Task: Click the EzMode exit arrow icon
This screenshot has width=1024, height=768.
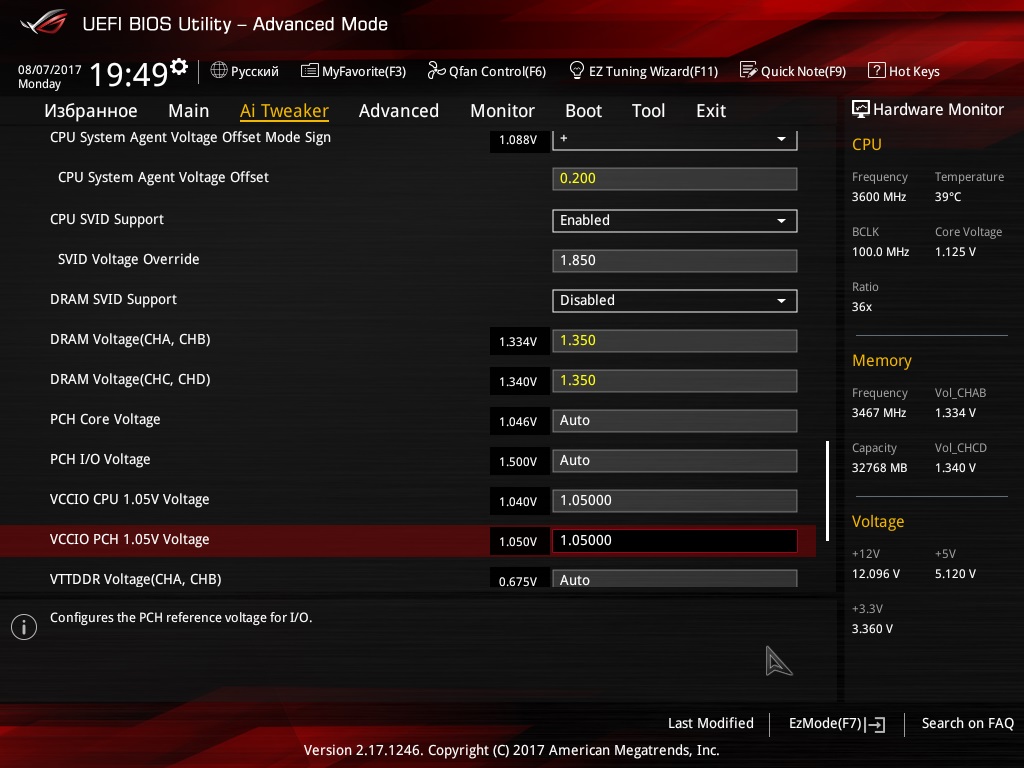Action: pyautogui.click(x=876, y=724)
